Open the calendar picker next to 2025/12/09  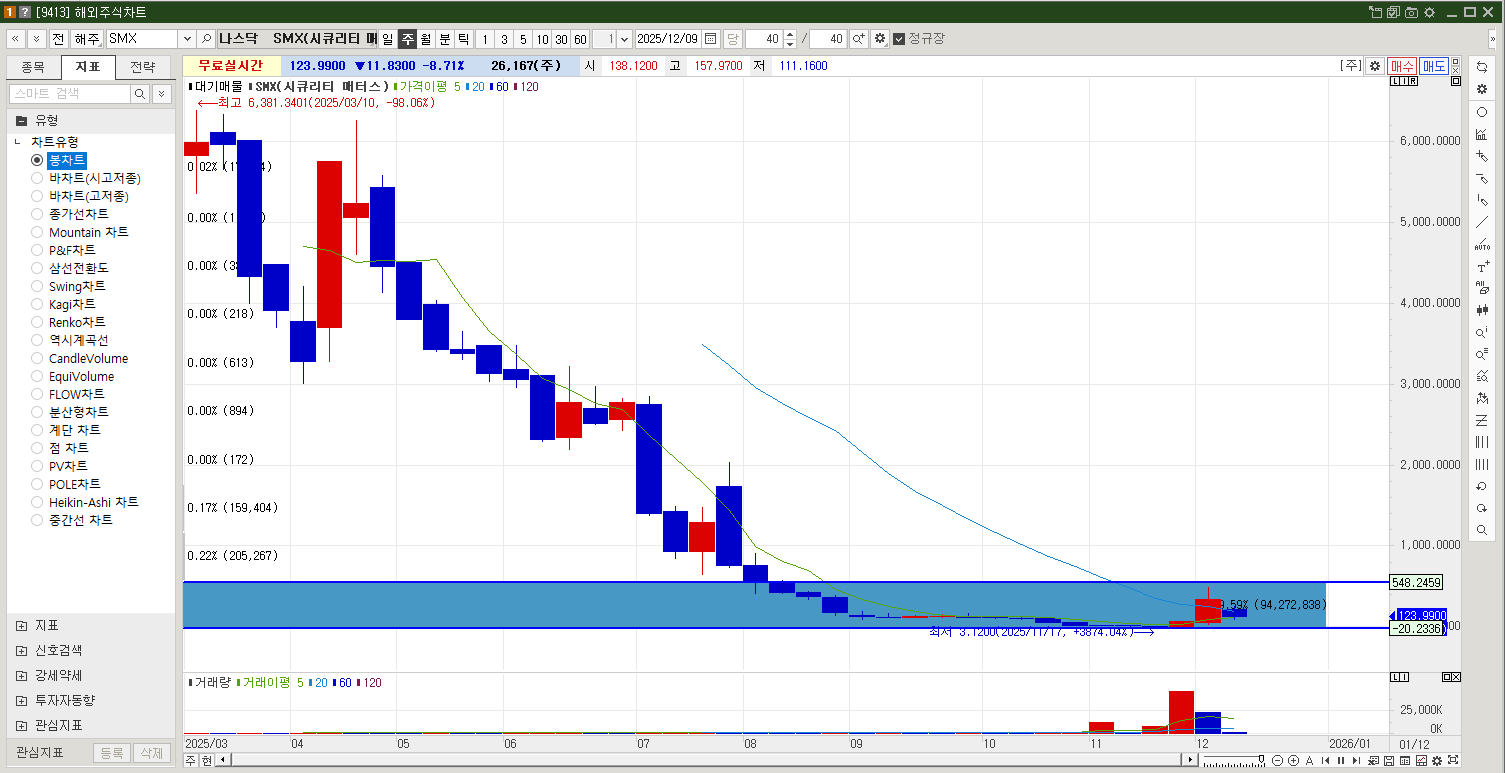[711, 39]
